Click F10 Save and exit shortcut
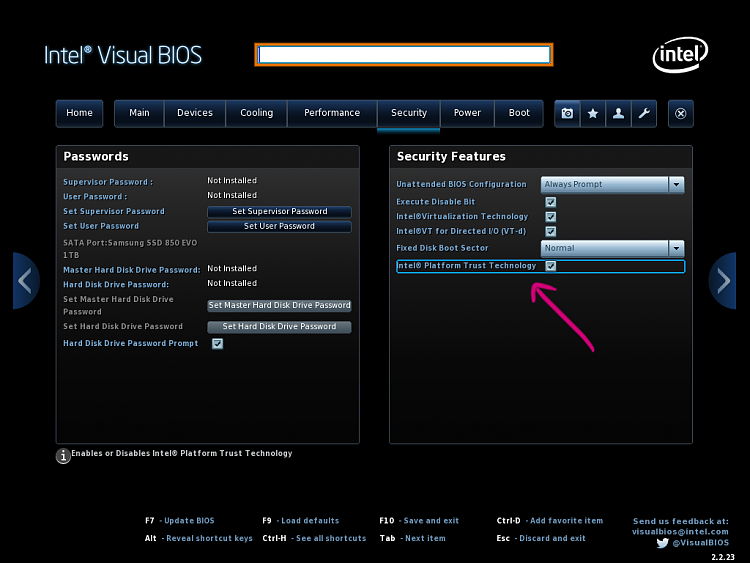The height and width of the screenshot is (563, 750). [x=419, y=521]
